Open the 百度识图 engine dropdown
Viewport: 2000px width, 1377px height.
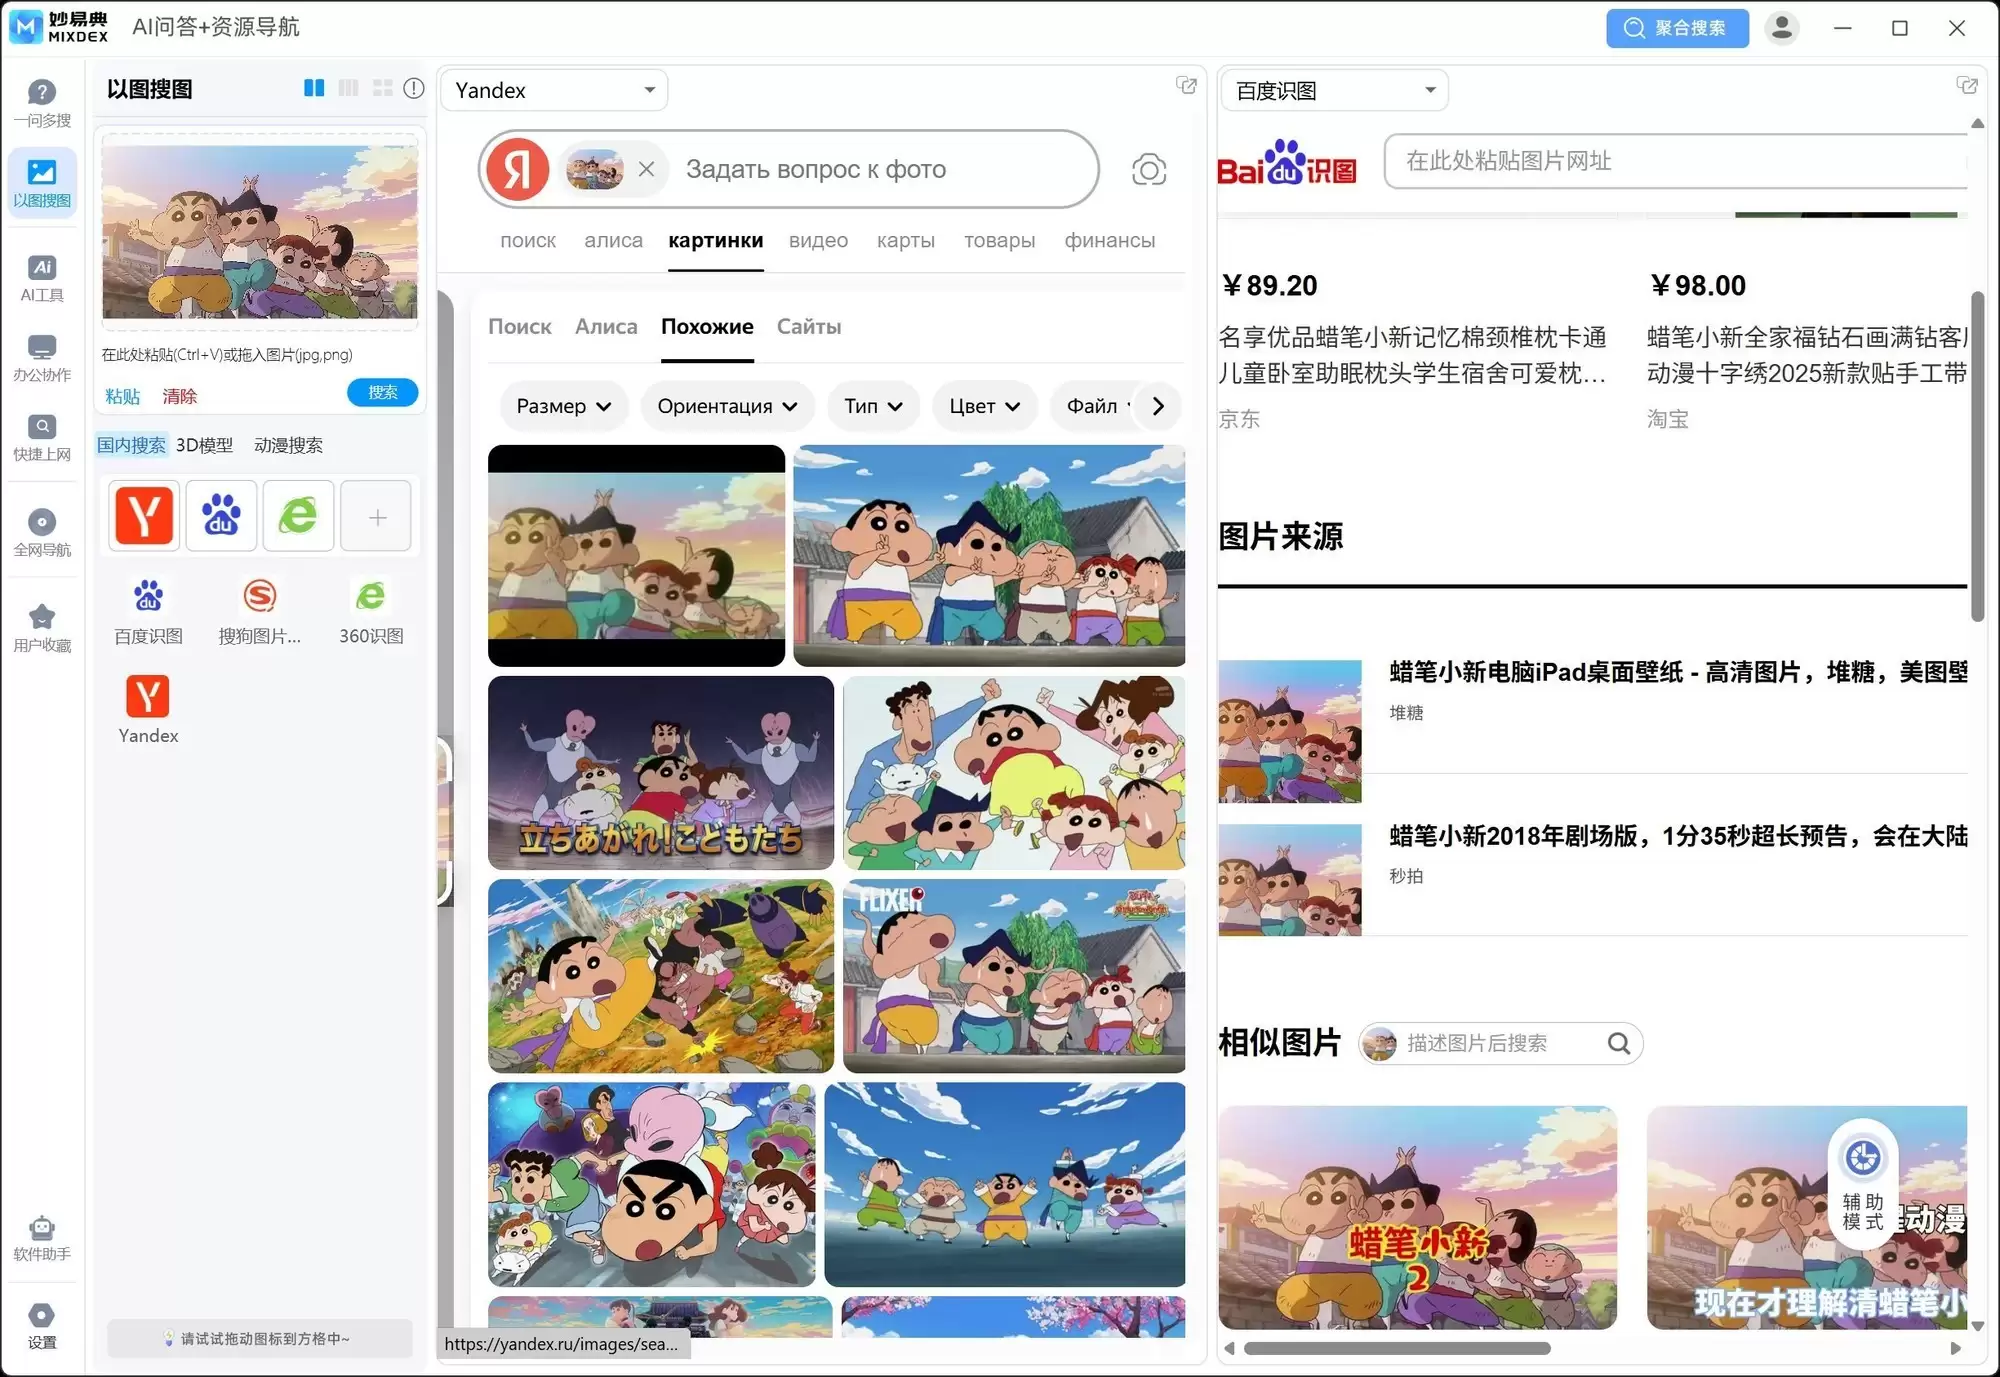(x=1334, y=91)
